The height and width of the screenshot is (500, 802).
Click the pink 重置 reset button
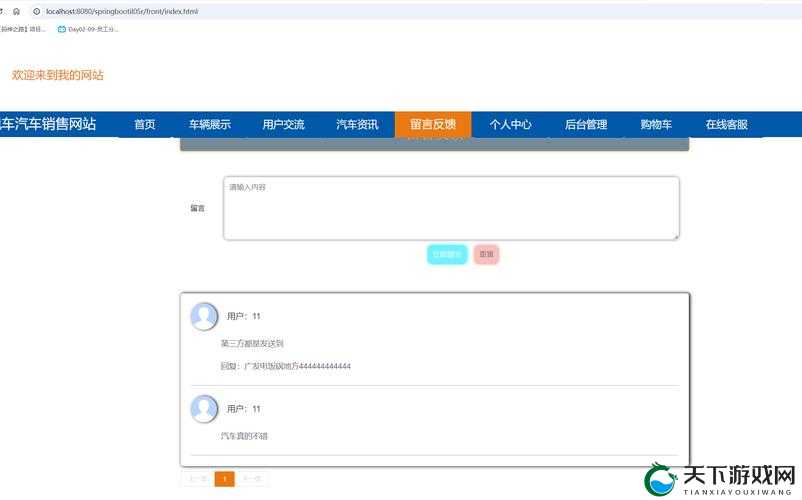point(486,254)
